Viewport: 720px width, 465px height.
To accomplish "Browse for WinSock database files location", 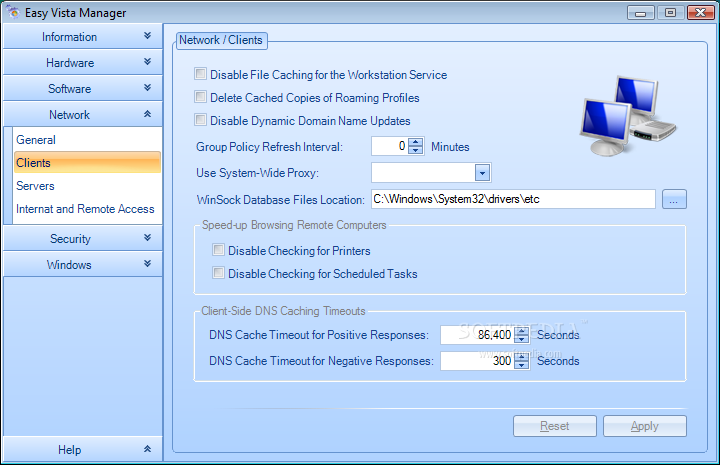I will (674, 199).
